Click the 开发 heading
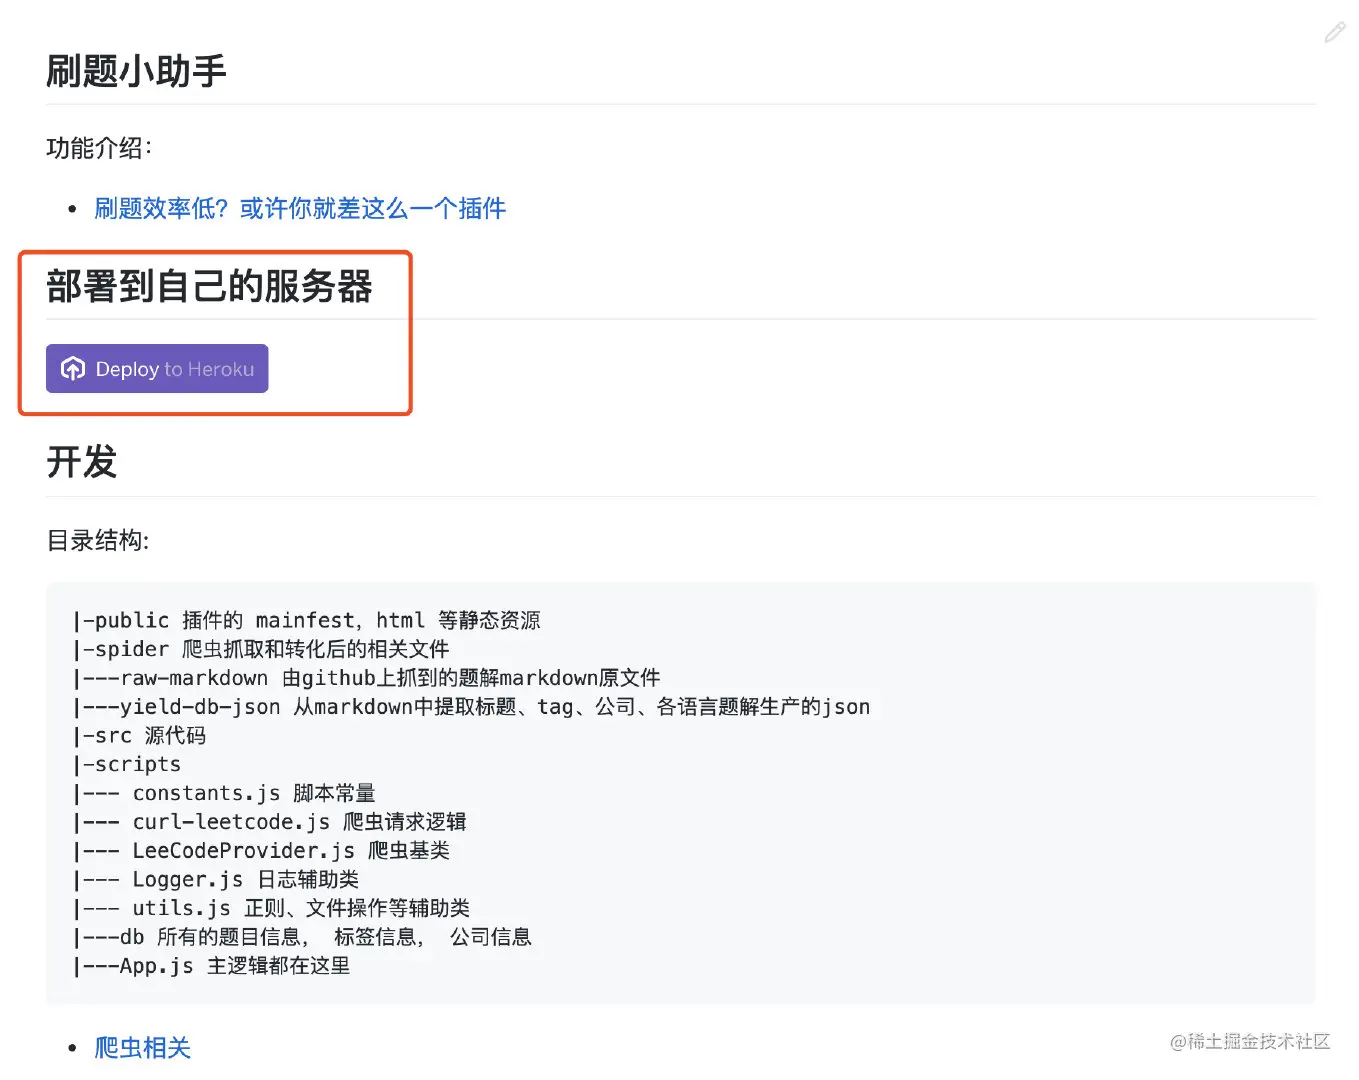Screen dimensions: 1359x1080 click(82, 462)
